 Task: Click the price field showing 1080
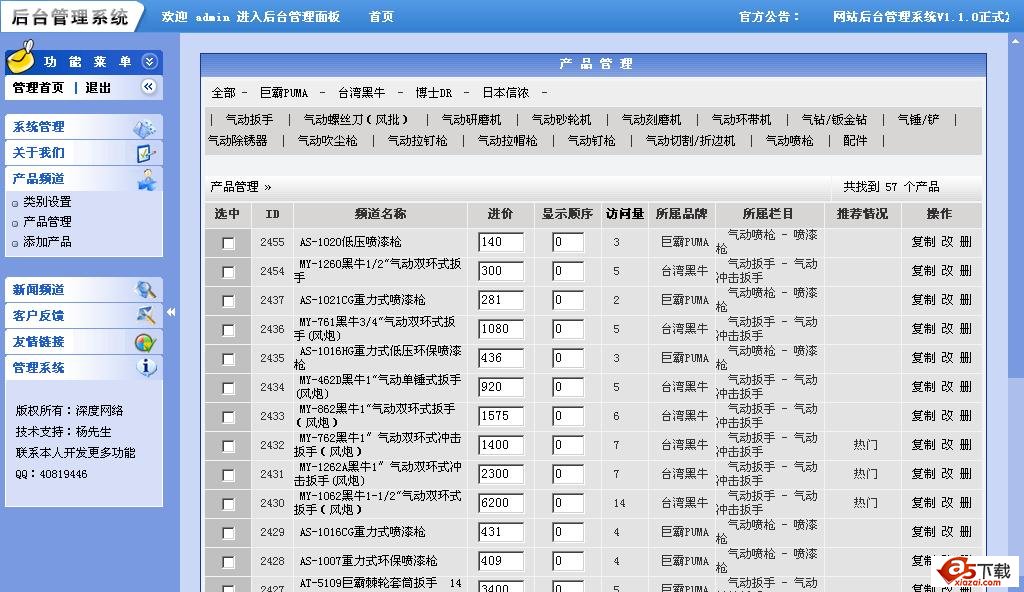501,329
